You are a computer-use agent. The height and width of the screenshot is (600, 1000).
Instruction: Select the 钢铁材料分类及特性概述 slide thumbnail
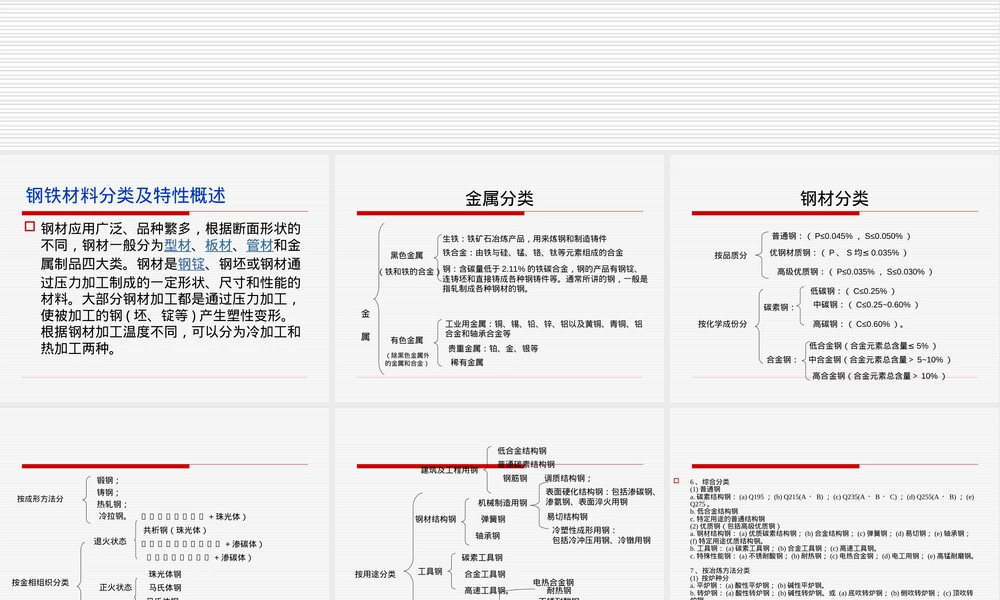tap(165, 279)
